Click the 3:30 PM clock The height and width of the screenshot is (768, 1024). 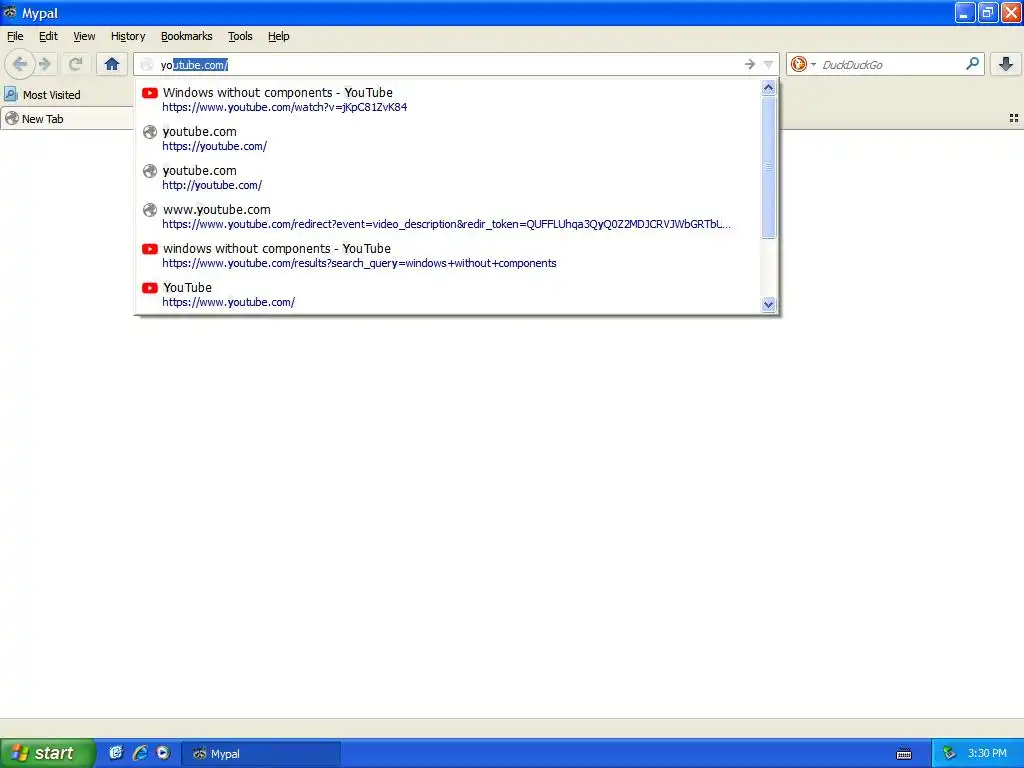coord(987,753)
